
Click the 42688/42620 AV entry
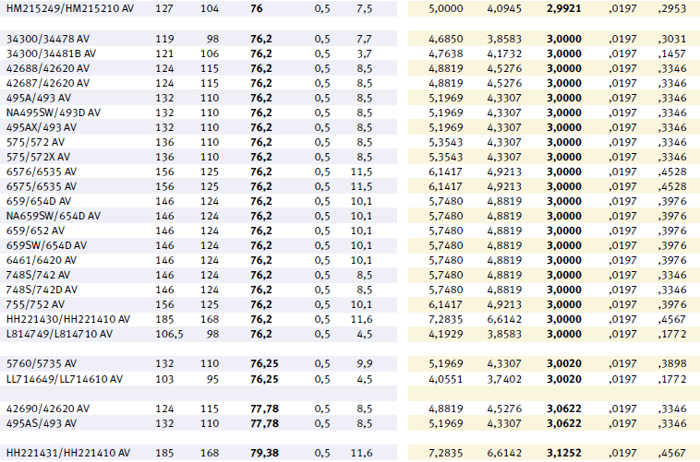click(x=48, y=68)
